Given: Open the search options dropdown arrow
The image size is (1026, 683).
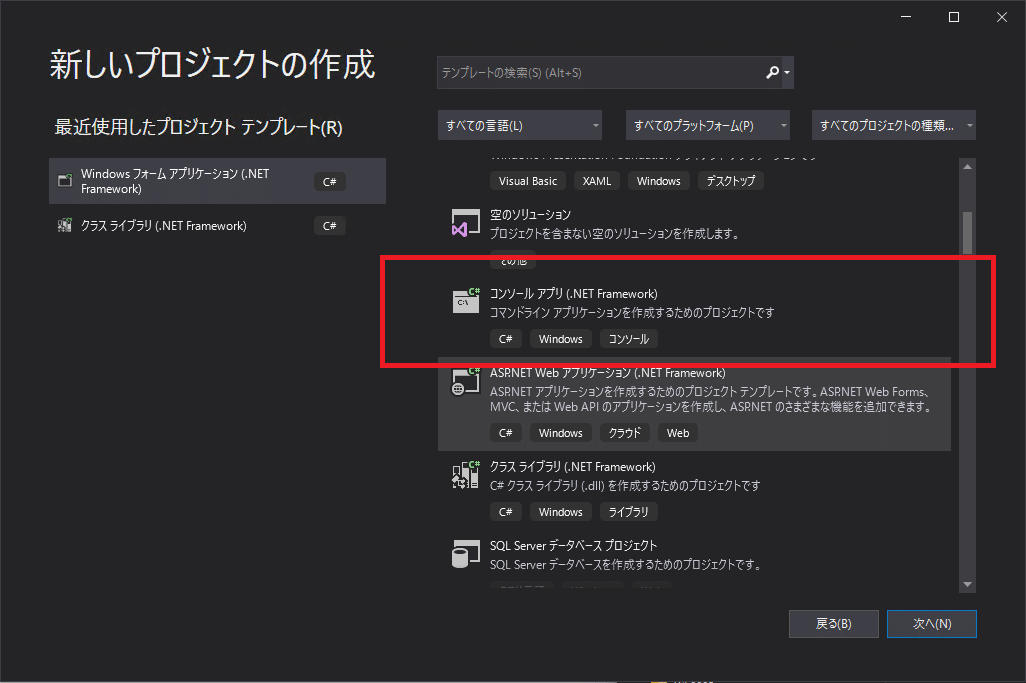Looking at the screenshot, I should coord(787,73).
